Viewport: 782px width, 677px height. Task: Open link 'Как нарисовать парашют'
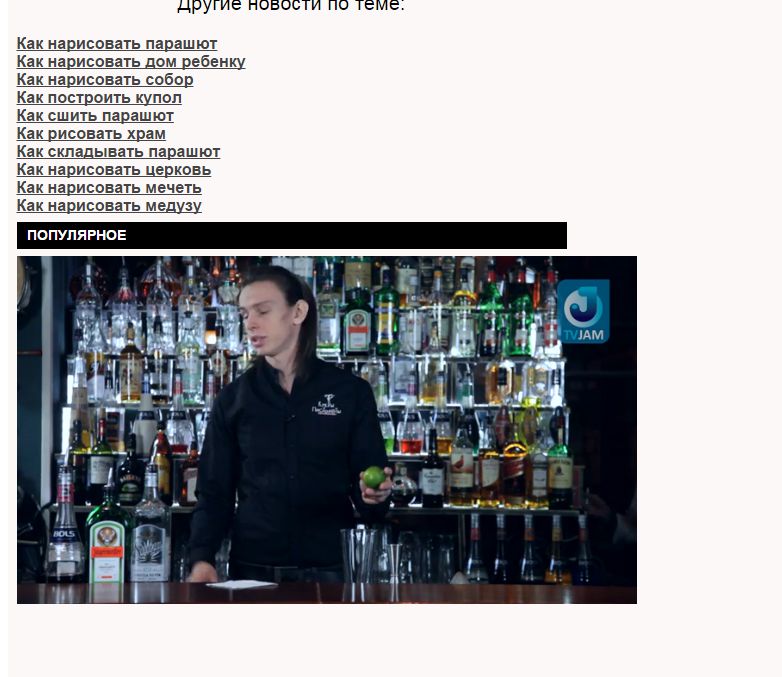(x=117, y=44)
